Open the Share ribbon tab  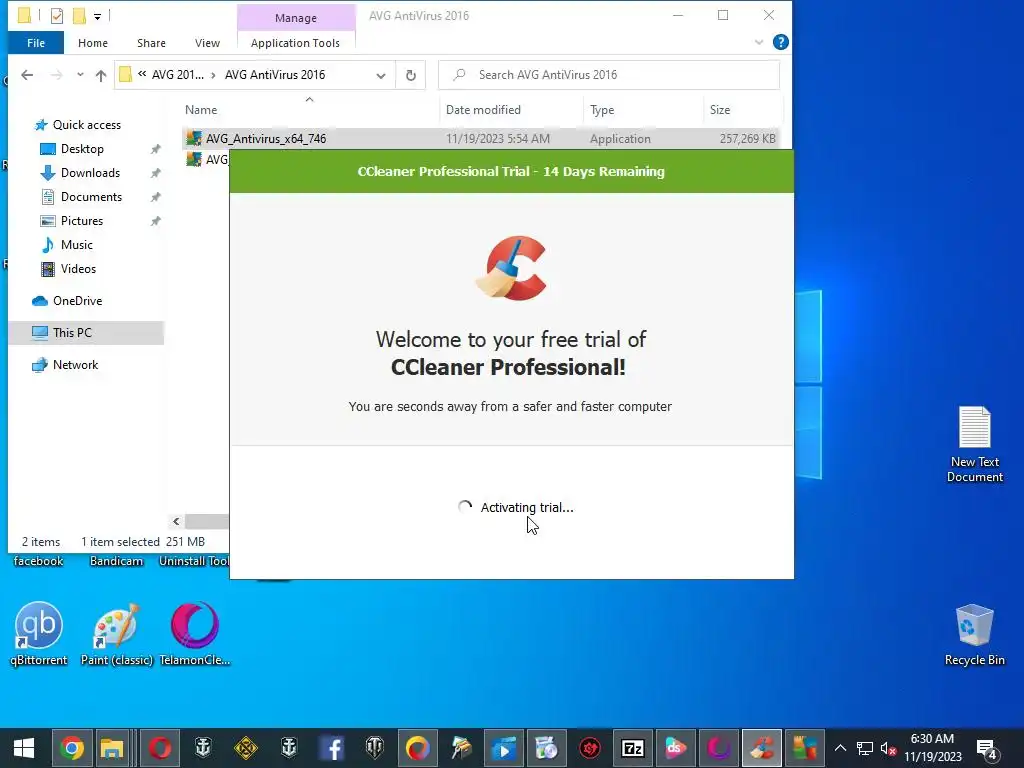pyautogui.click(x=151, y=43)
